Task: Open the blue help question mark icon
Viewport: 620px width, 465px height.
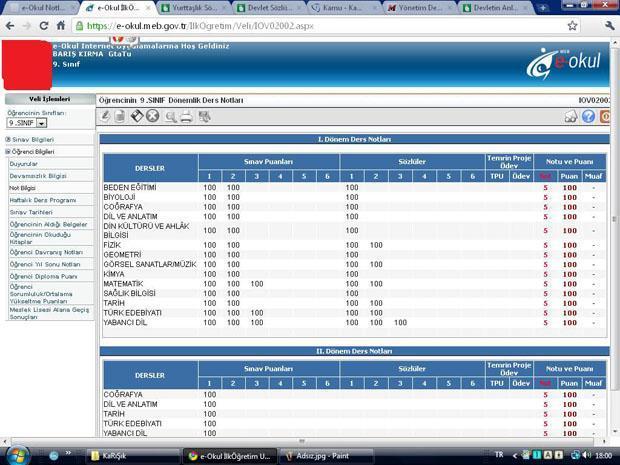Action: [589, 117]
